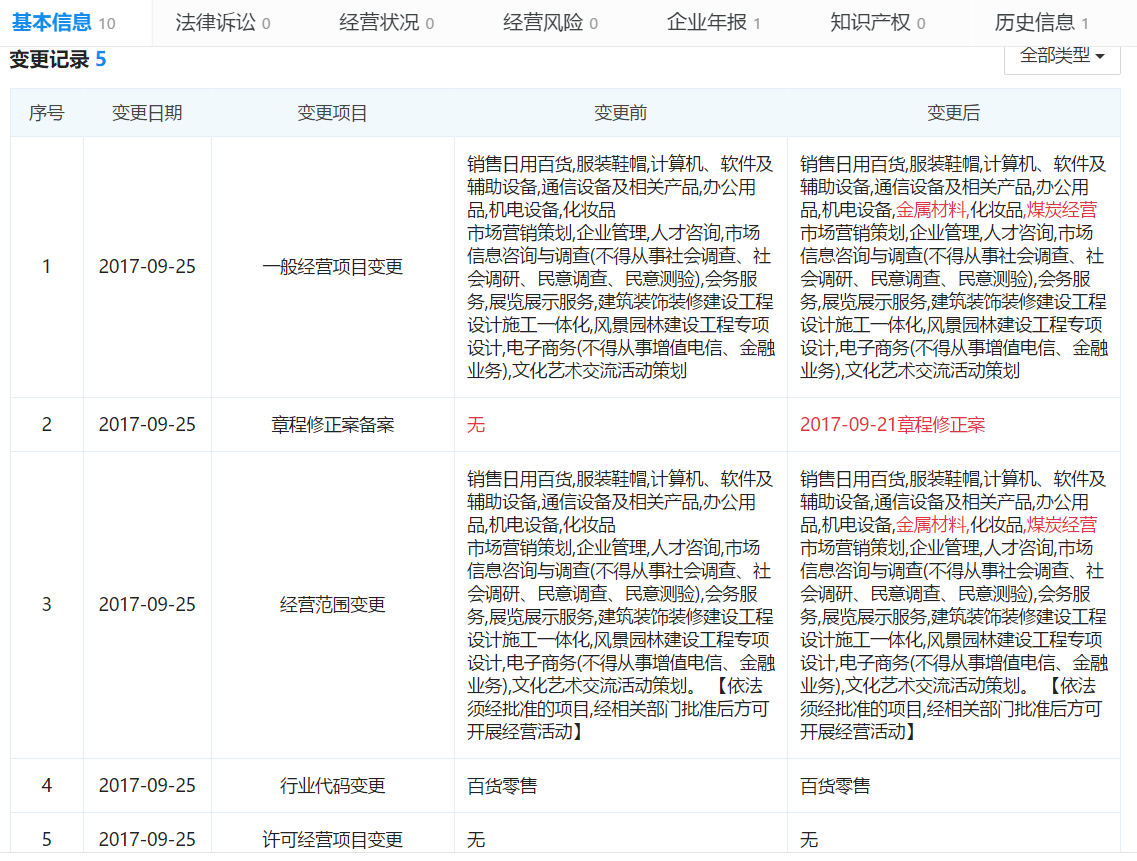Click the 变更记录 section heading
Viewport: 1137px width, 861px height.
click(49, 59)
